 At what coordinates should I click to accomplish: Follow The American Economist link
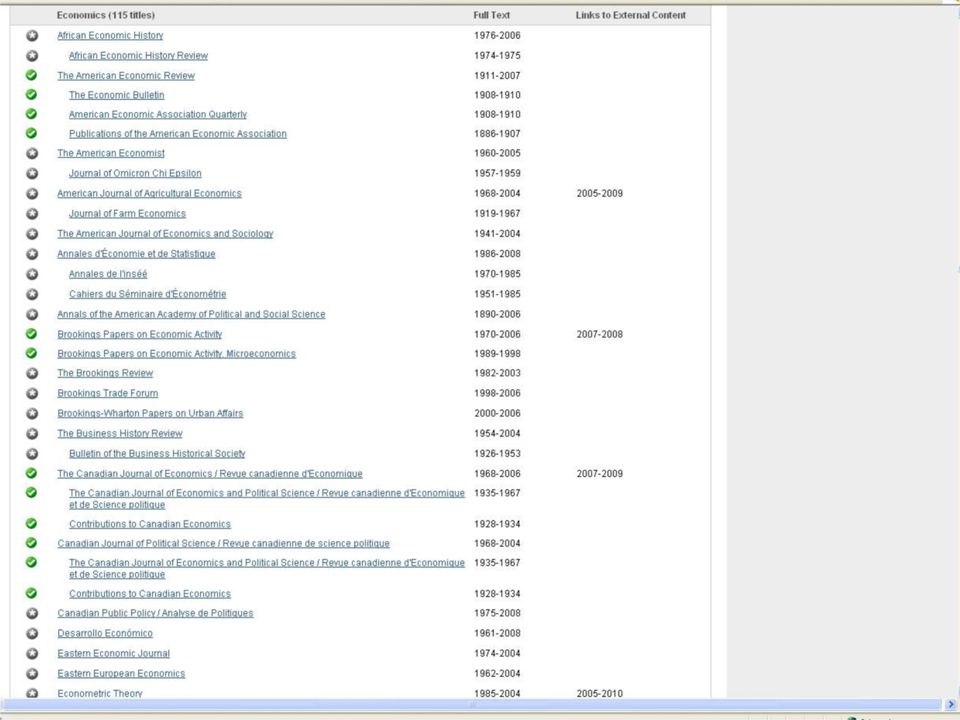(x=111, y=153)
